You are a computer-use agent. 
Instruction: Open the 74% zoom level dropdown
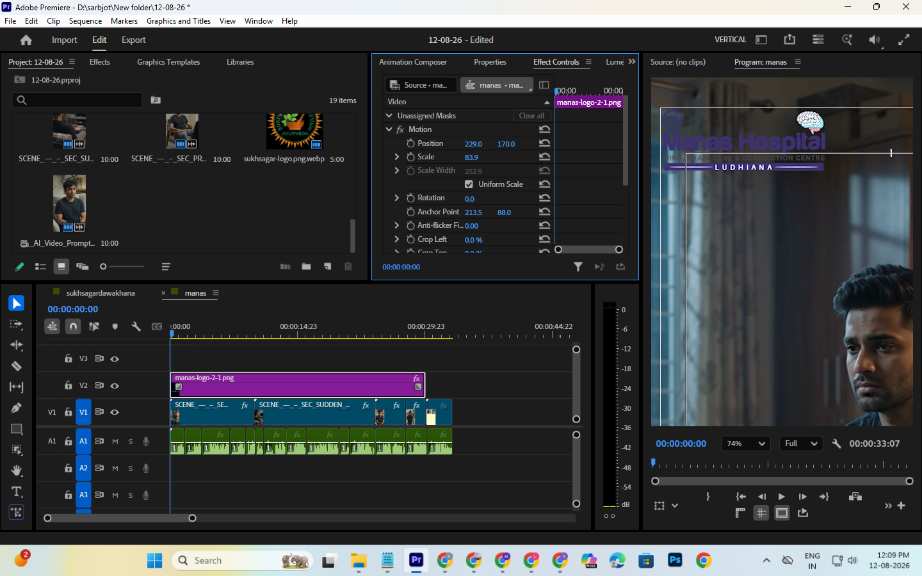tap(745, 444)
